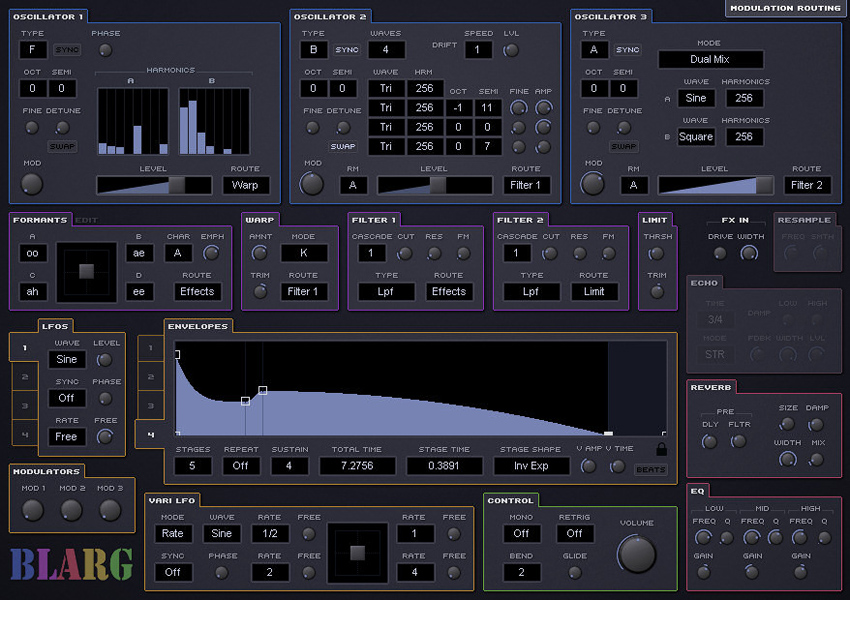850x638 pixels.
Task: Toggle Oscillator 1 Swap
Action: pos(62,146)
